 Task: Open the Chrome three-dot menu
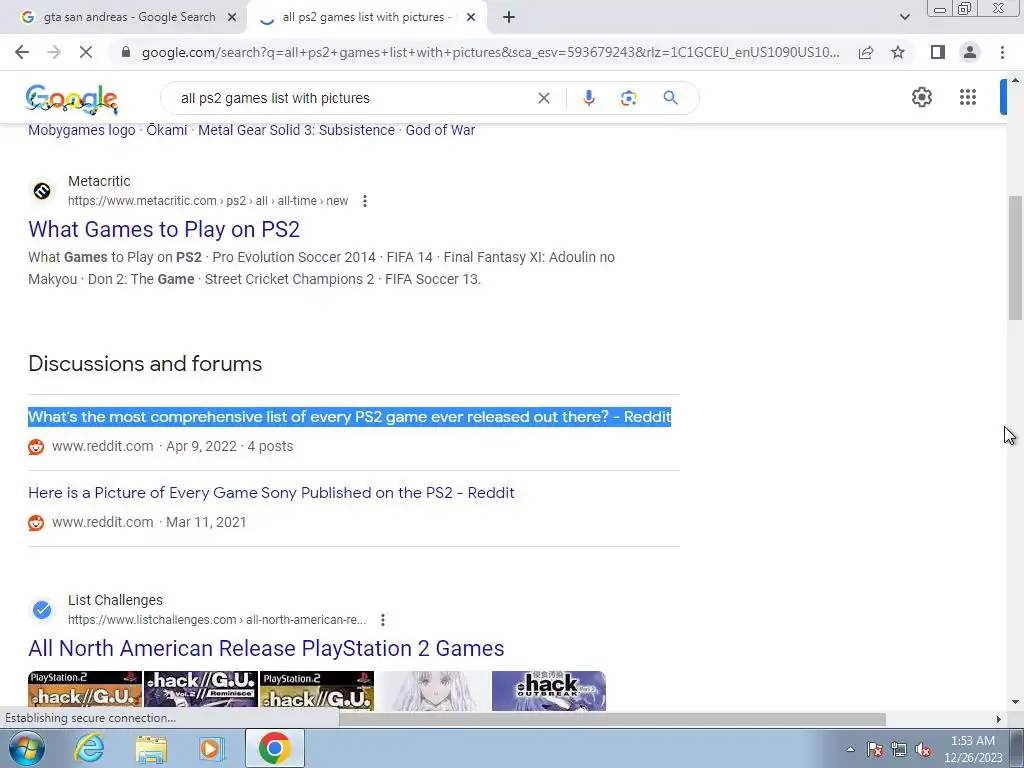coord(1002,52)
